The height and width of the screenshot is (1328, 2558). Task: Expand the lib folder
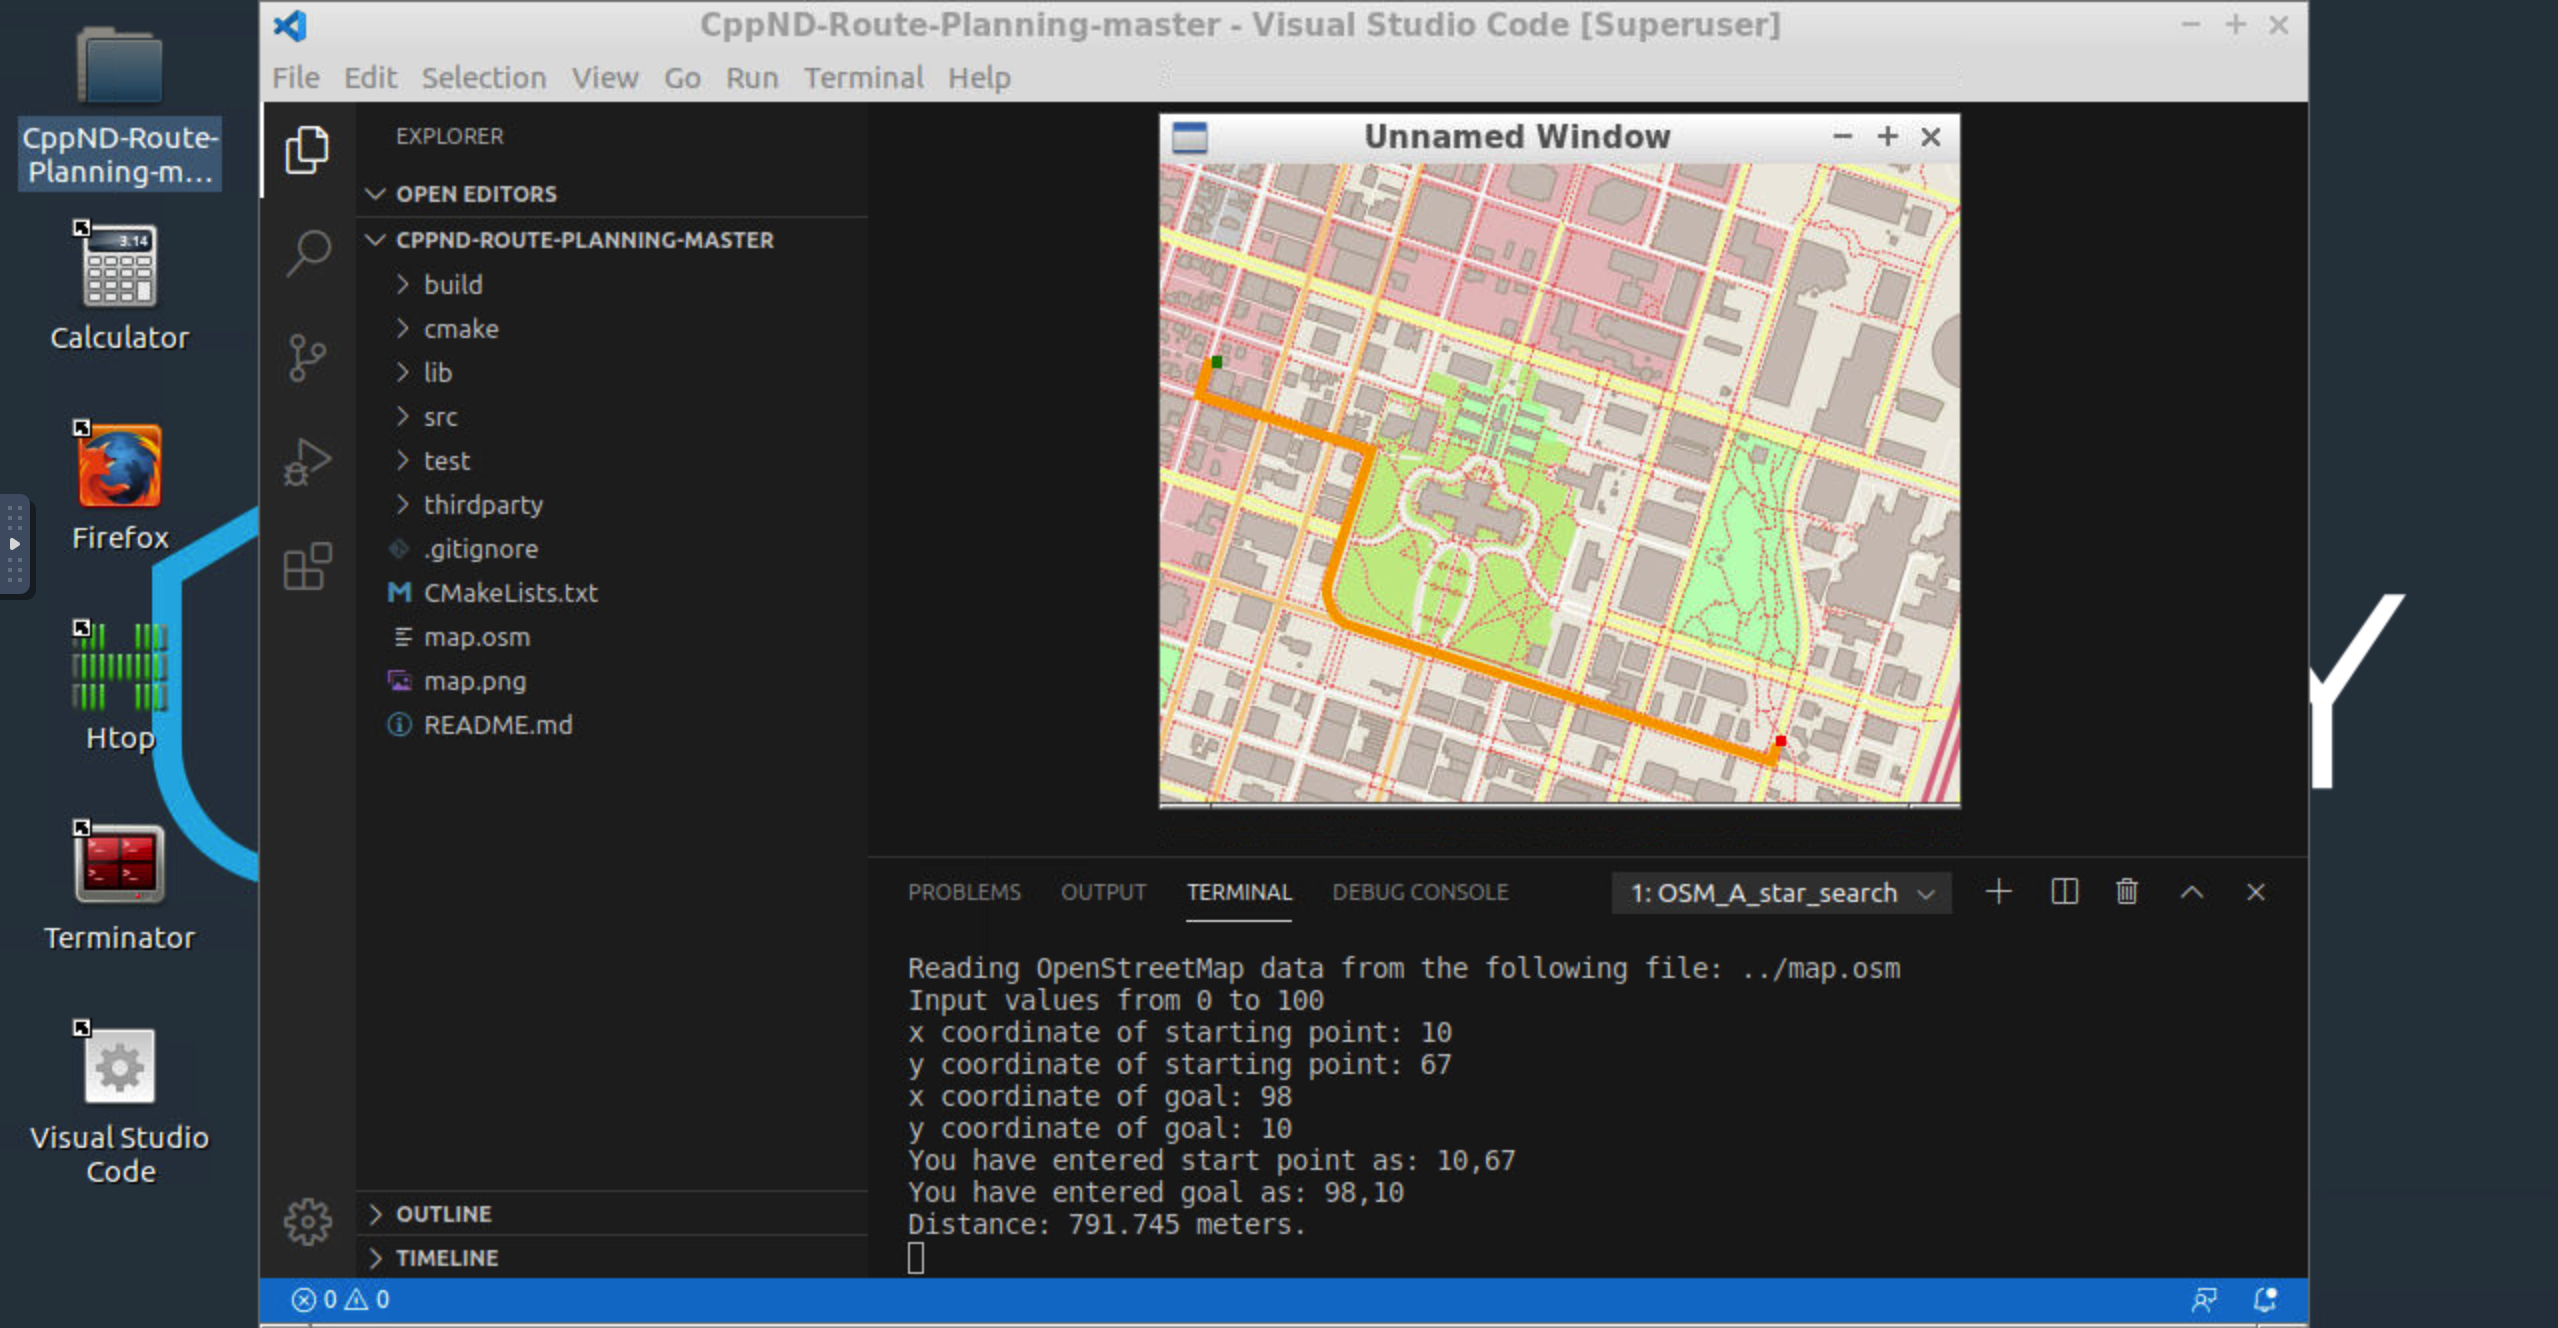click(612, 373)
